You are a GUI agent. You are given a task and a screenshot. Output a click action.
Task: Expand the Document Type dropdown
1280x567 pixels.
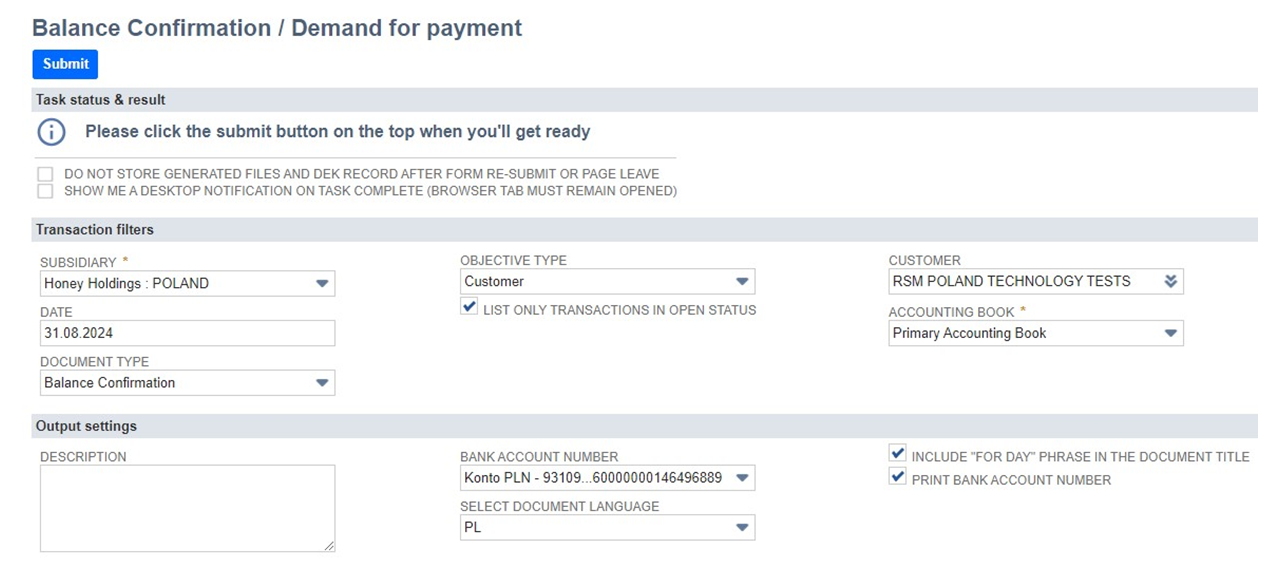tap(321, 383)
